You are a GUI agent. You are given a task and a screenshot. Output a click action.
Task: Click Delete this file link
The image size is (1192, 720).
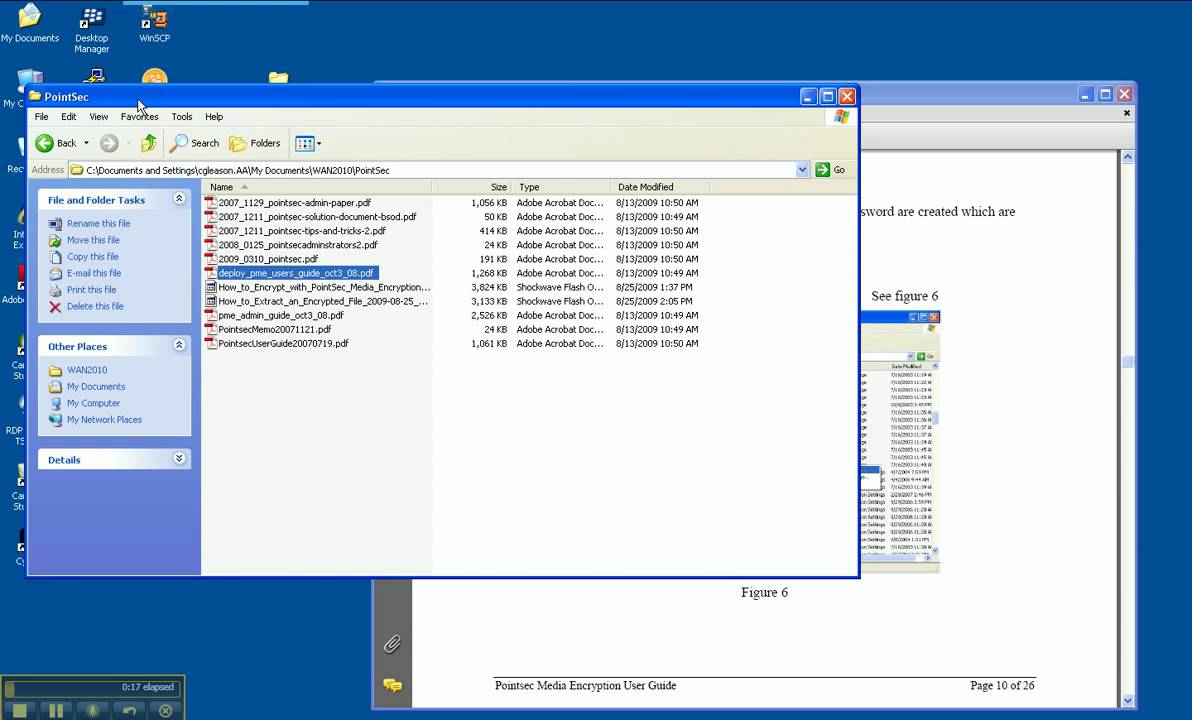[95, 306]
